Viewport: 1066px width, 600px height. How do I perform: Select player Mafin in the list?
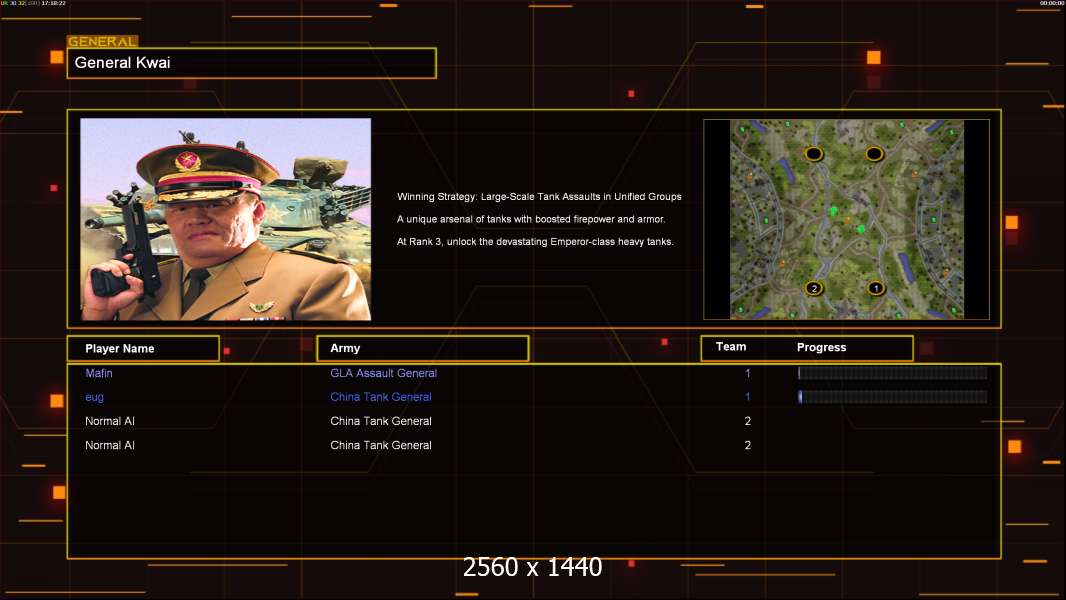pos(99,373)
